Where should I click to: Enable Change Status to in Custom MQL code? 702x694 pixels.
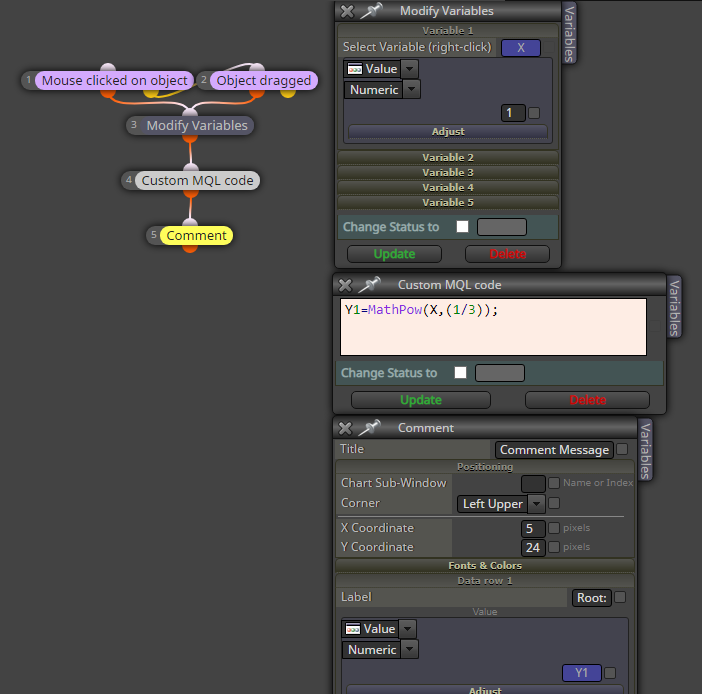461,373
